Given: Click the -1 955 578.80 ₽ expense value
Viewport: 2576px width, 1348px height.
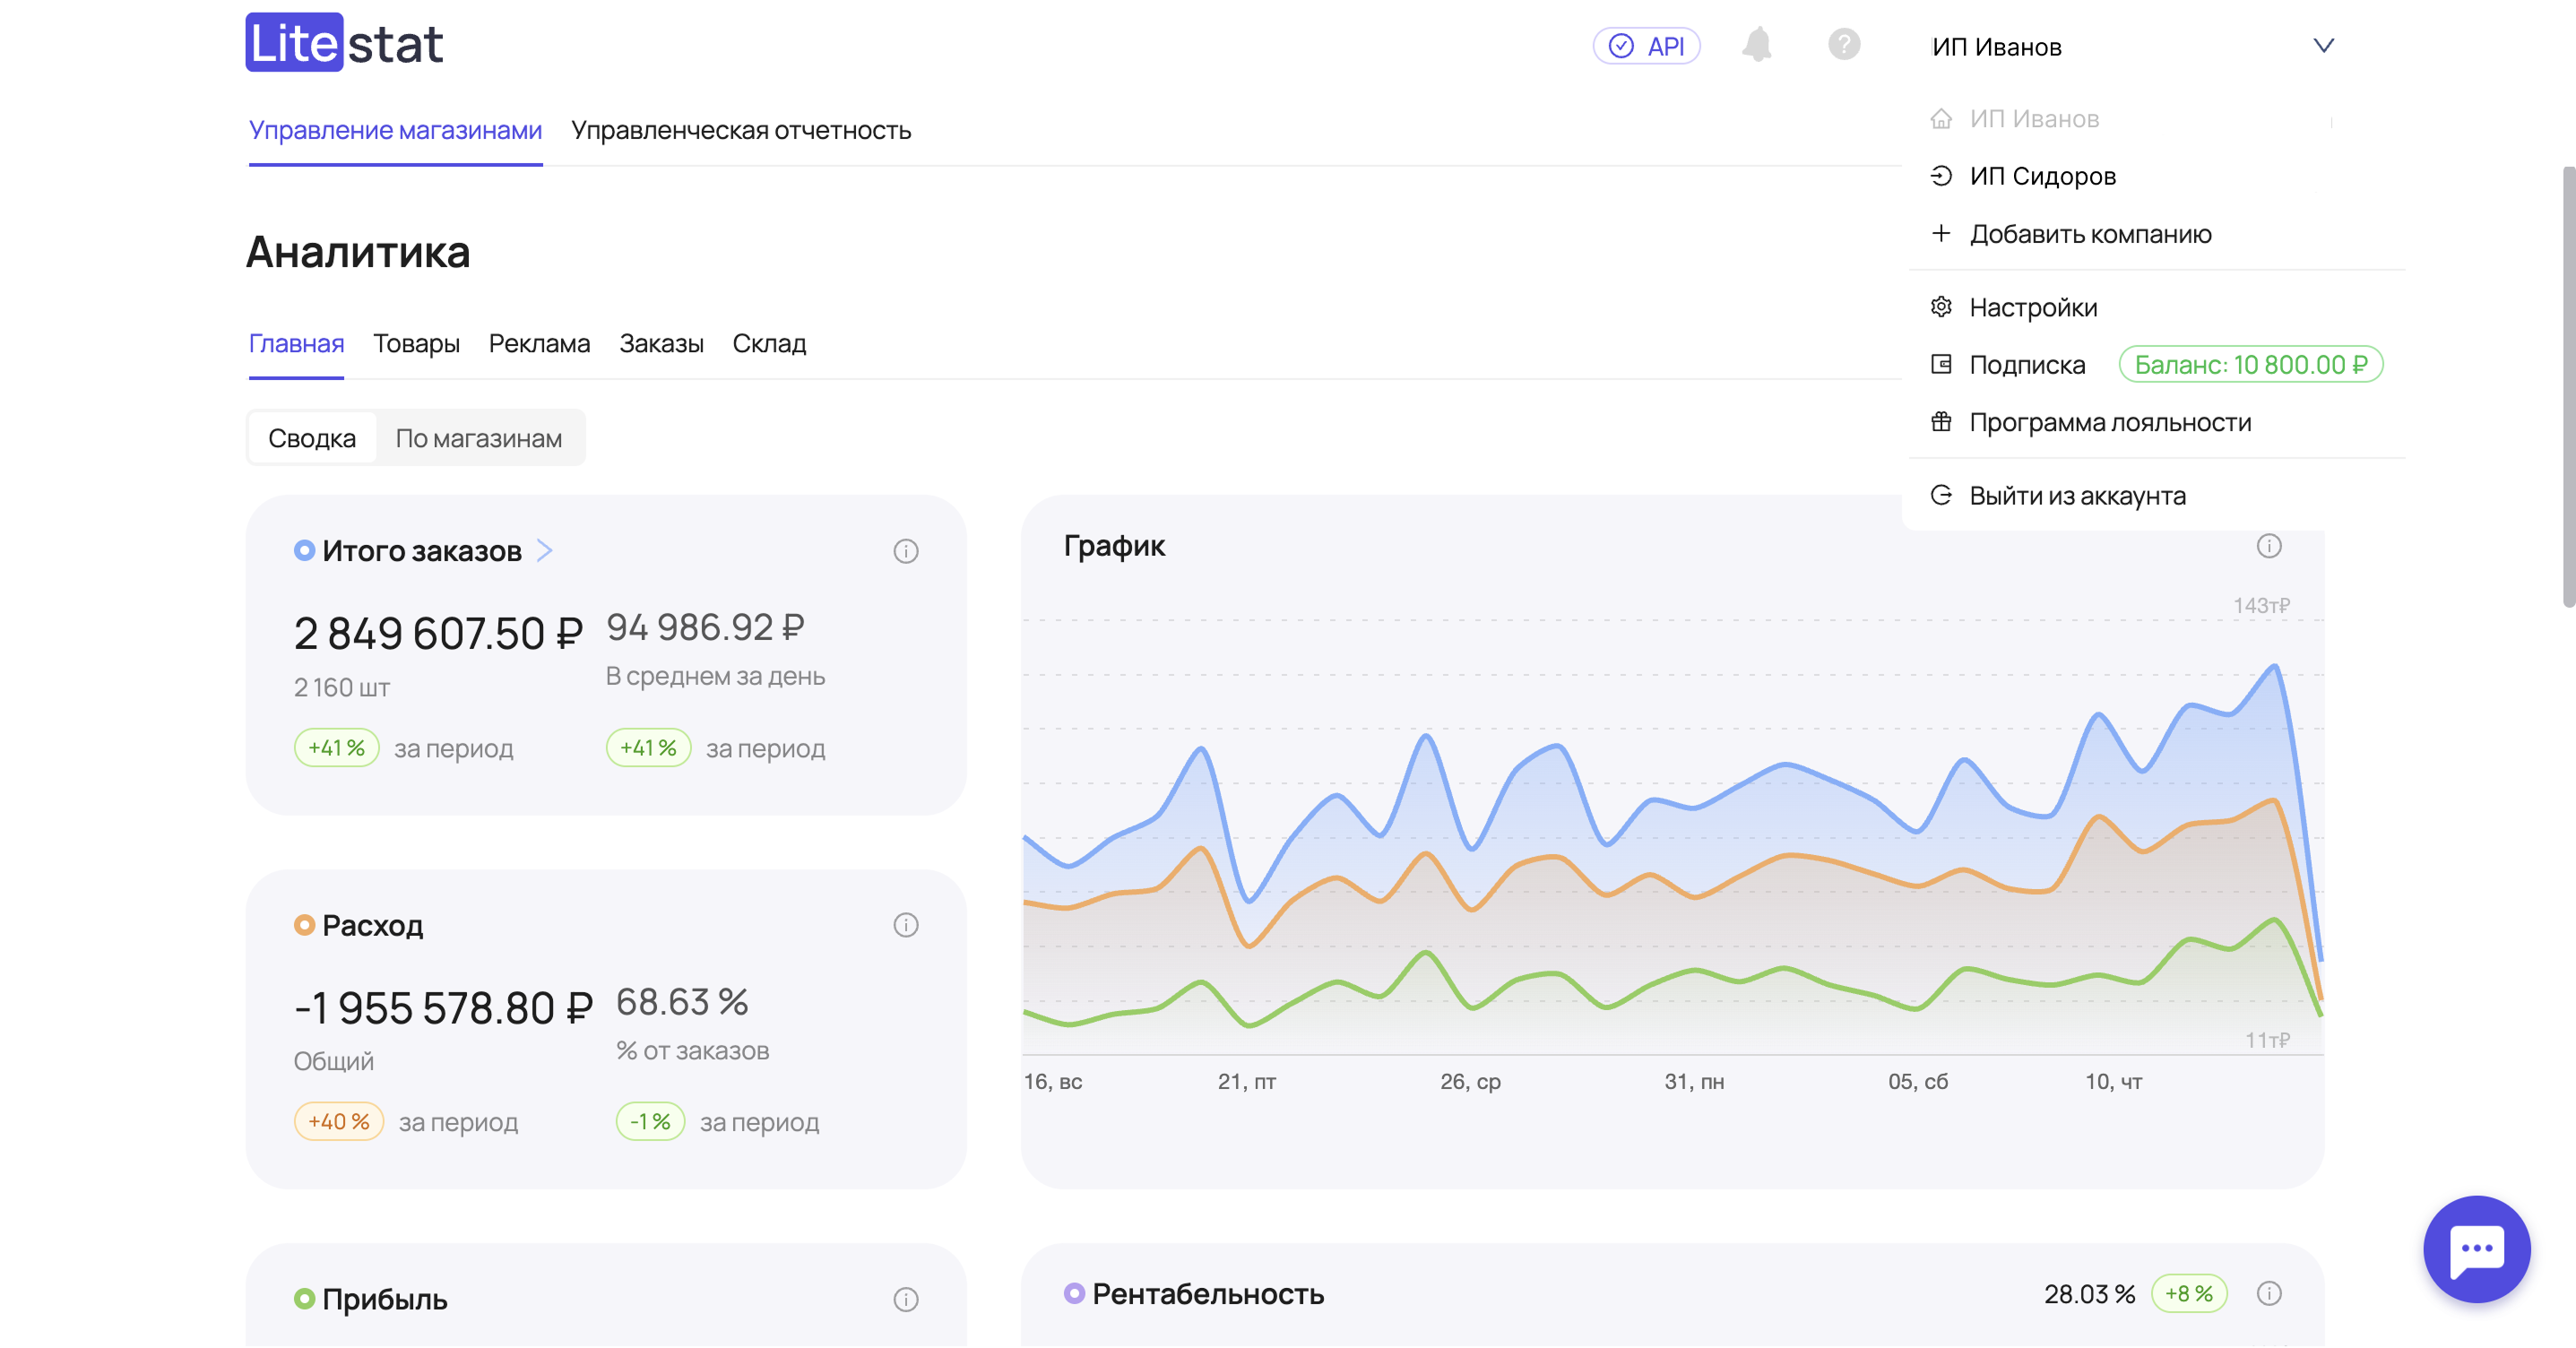Looking at the screenshot, I should [x=443, y=1008].
